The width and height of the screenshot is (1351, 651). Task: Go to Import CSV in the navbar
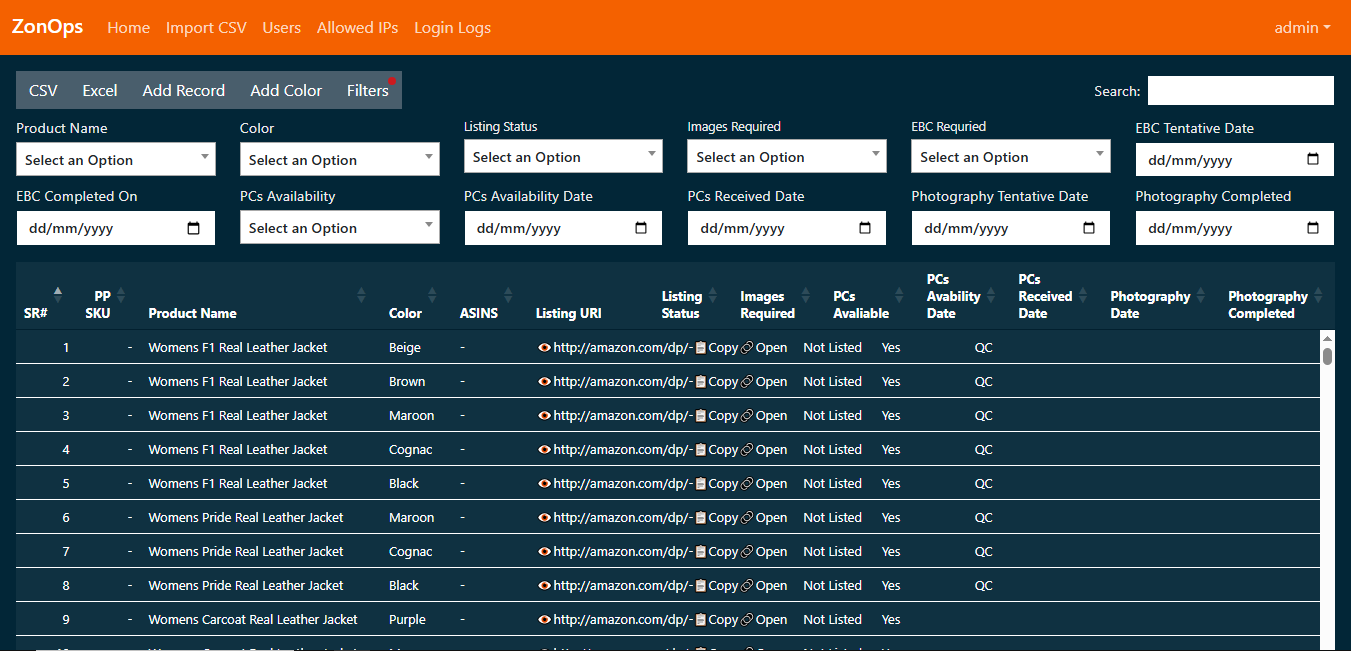[206, 28]
